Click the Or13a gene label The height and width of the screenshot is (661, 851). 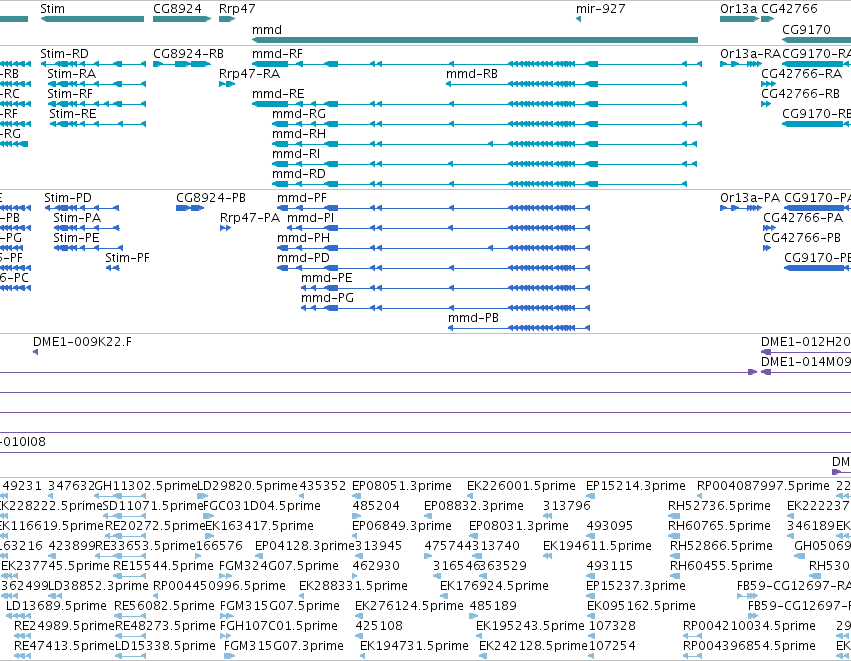tap(738, 9)
